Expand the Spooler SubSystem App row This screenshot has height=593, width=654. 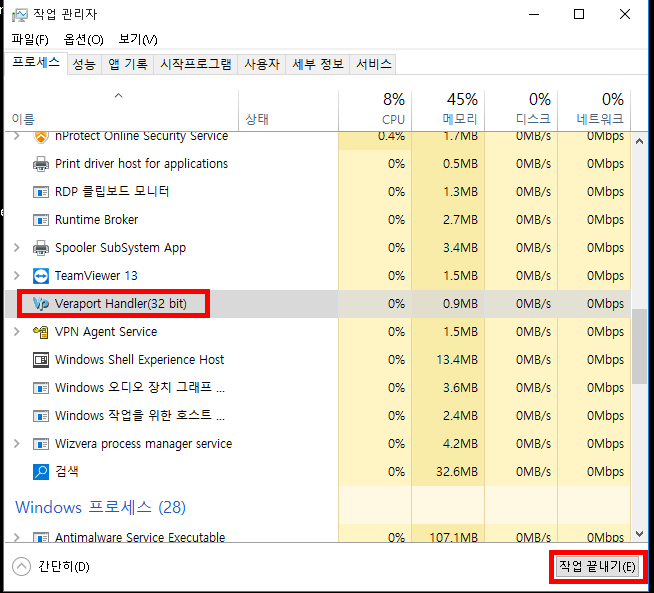pyautogui.click(x=17, y=248)
